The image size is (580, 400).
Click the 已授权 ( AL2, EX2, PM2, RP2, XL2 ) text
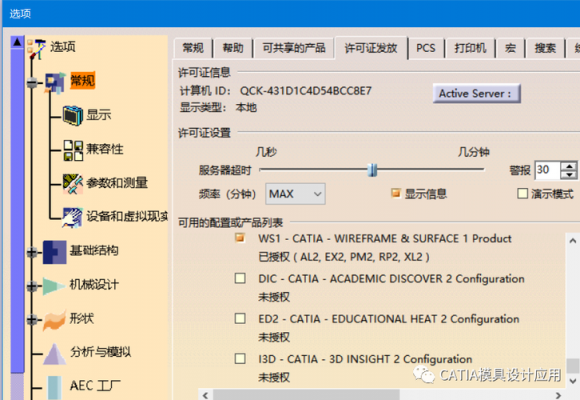coord(344,257)
